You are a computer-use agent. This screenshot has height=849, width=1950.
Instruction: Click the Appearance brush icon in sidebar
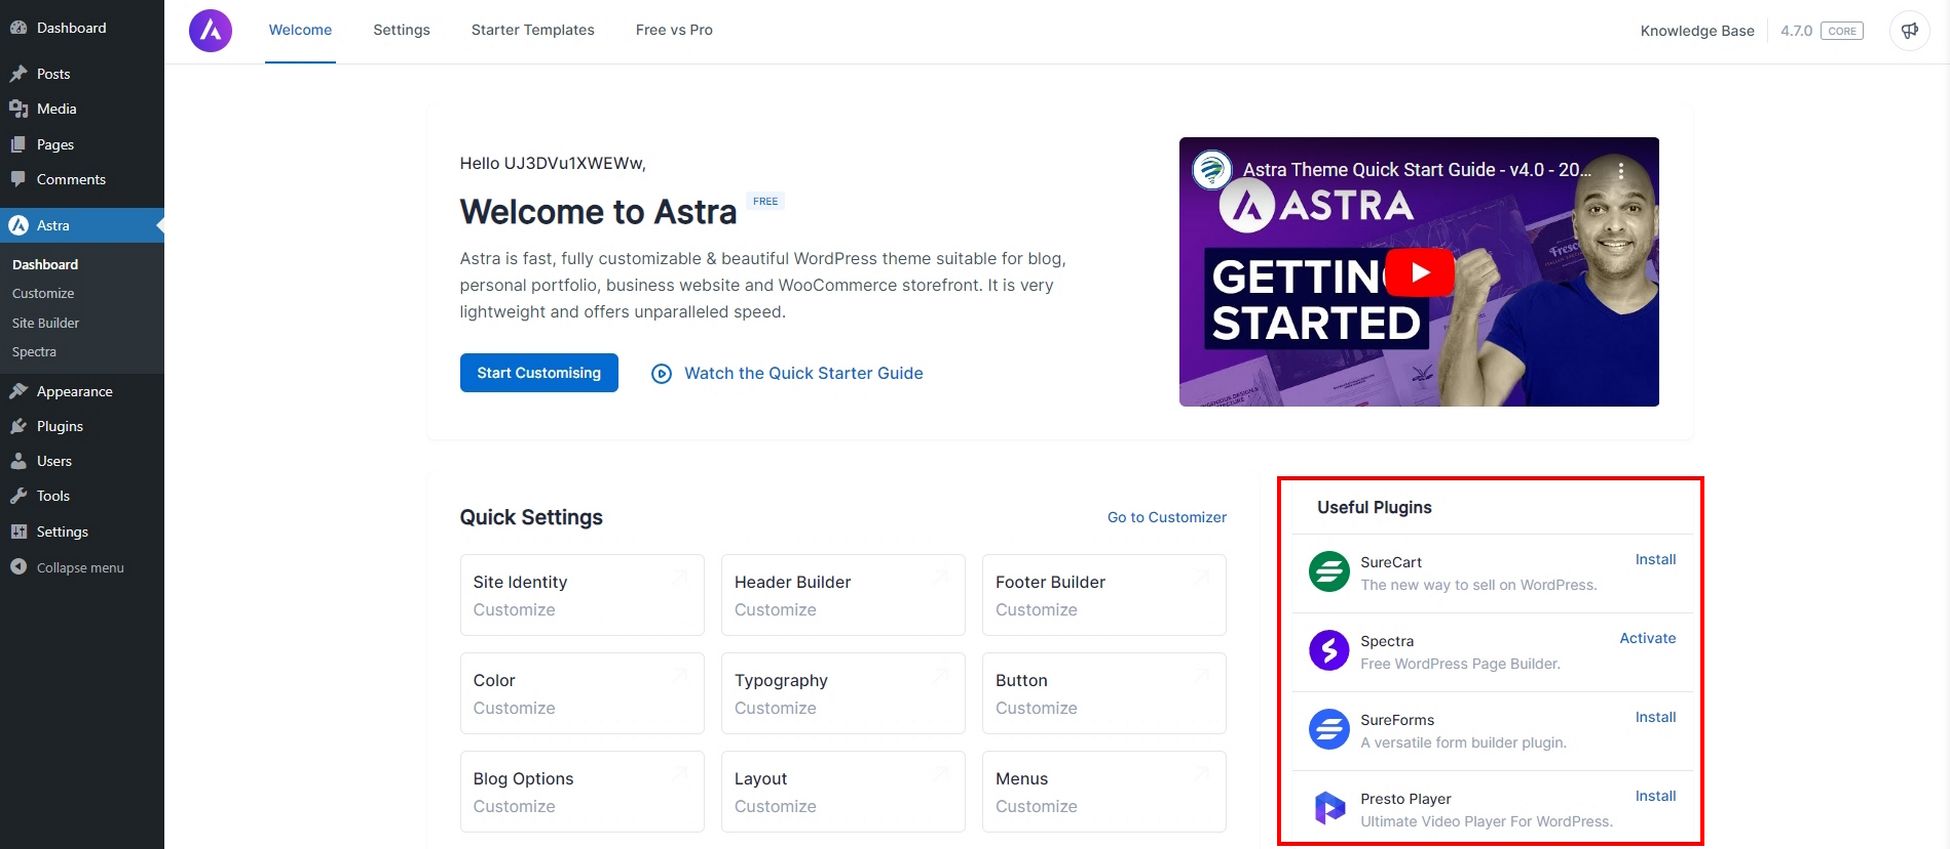[18, 392]
